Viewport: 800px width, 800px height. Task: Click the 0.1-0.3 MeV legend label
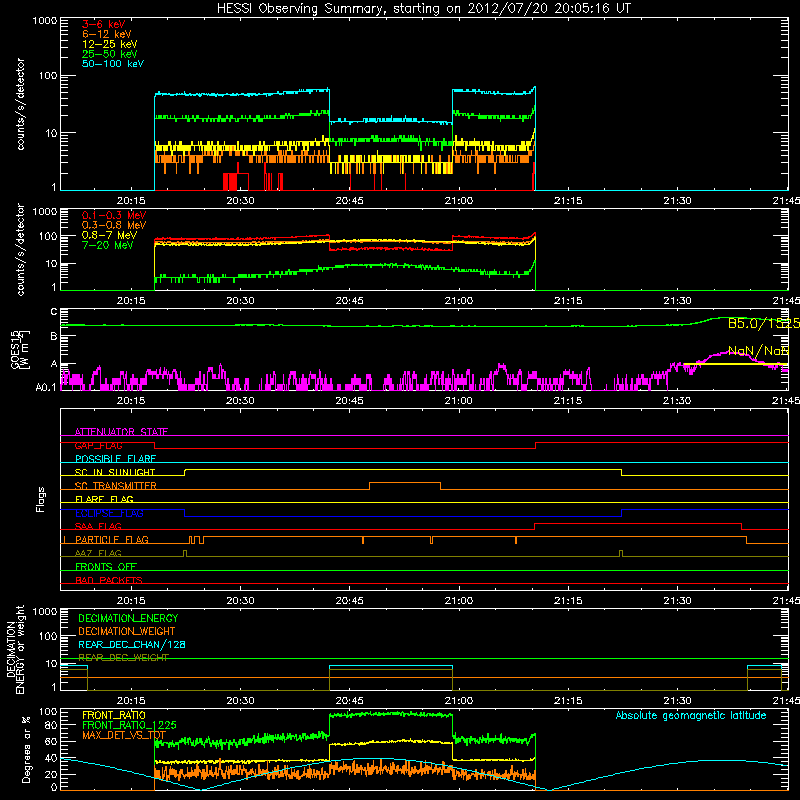(x=114, y=215)
